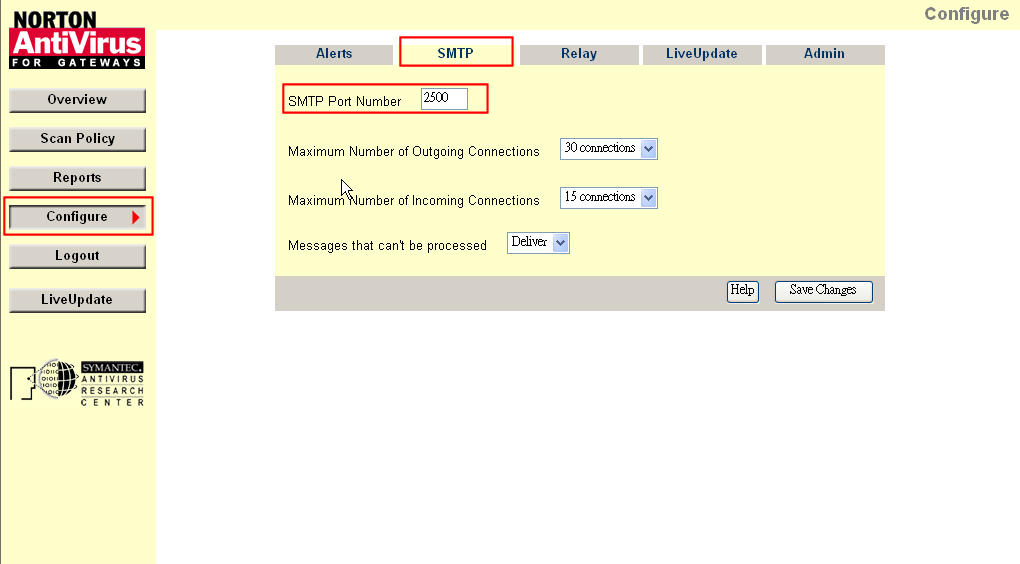Select the SMTP tab
This screenshot has height=564, width=1020.
(456, 54)
